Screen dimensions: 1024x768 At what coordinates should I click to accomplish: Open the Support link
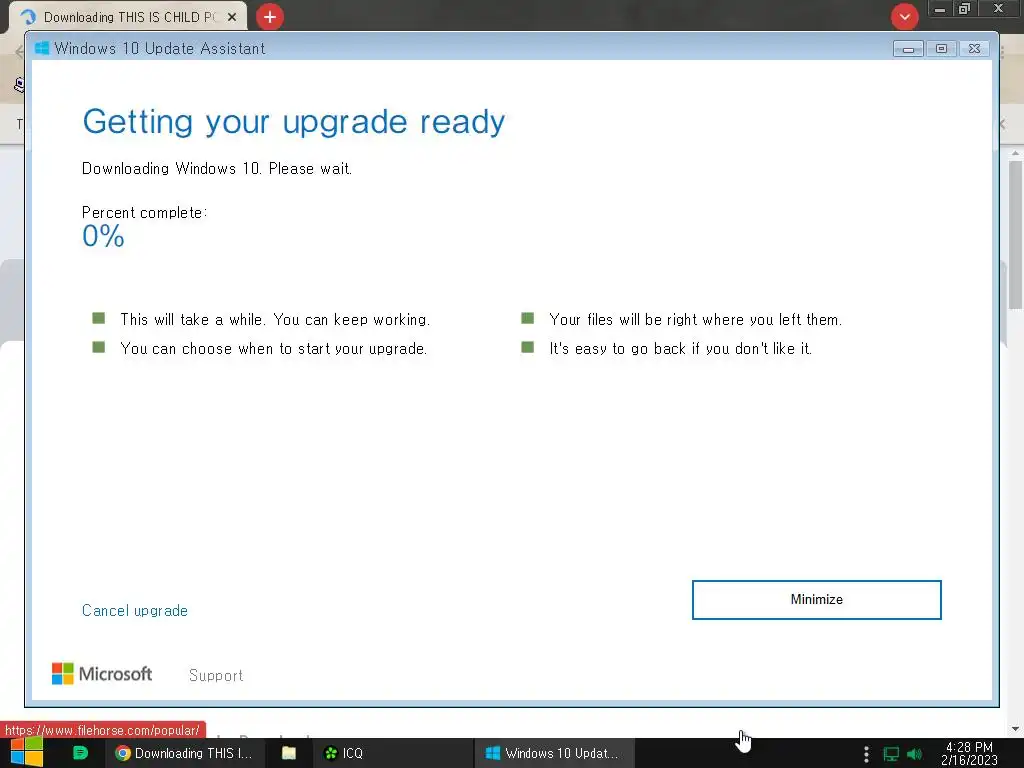click(x=216, y=675)
